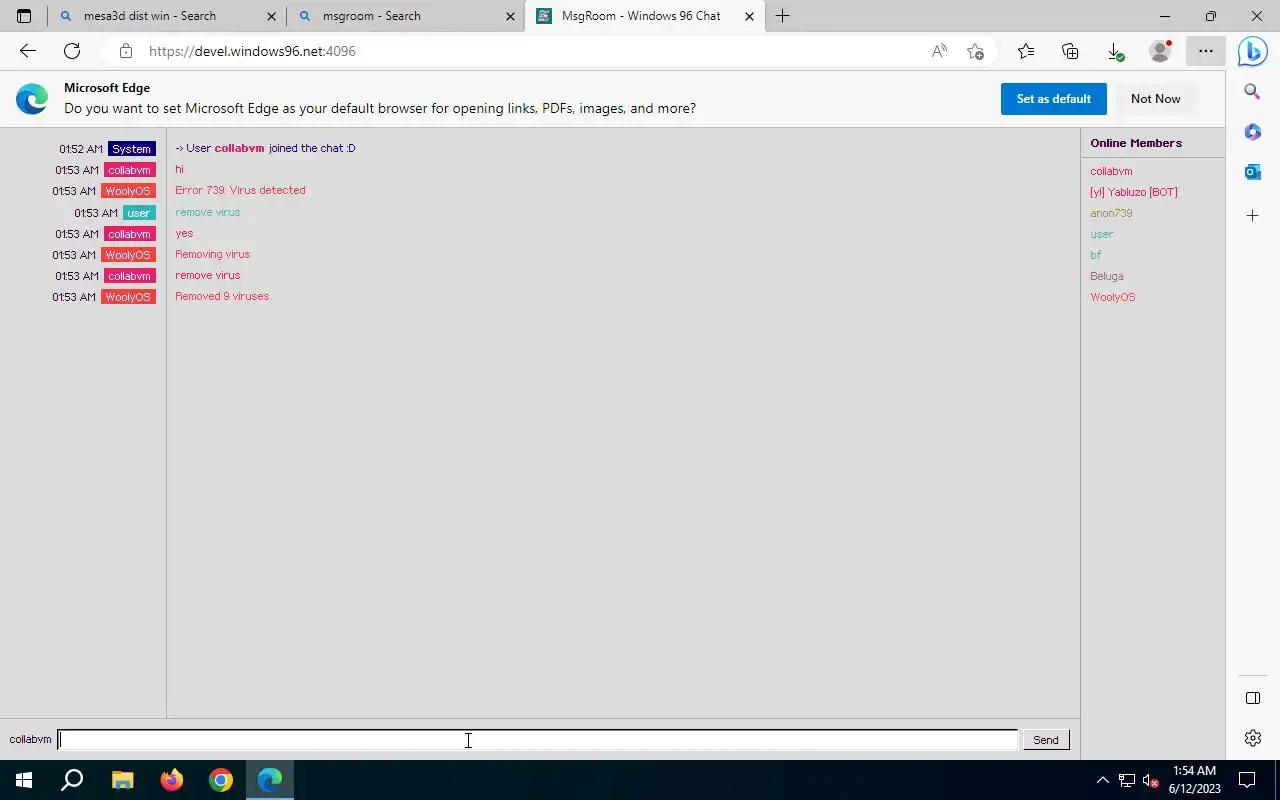Select WoolyOS in Online Members list
Viewport: 1280px width, 800px height.
click(x=1112, y=297)
